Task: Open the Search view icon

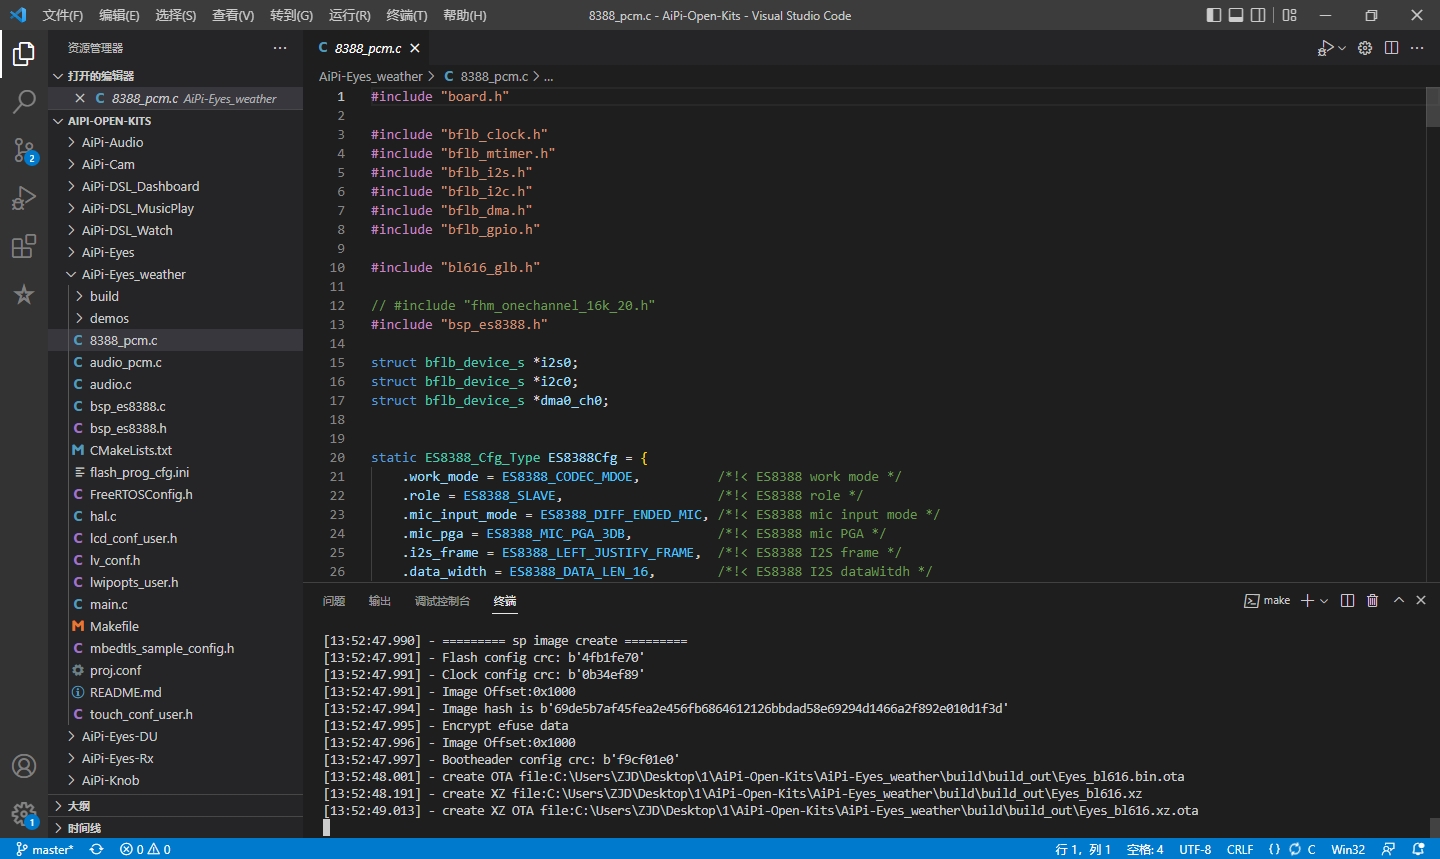Action: click(24, 101)
